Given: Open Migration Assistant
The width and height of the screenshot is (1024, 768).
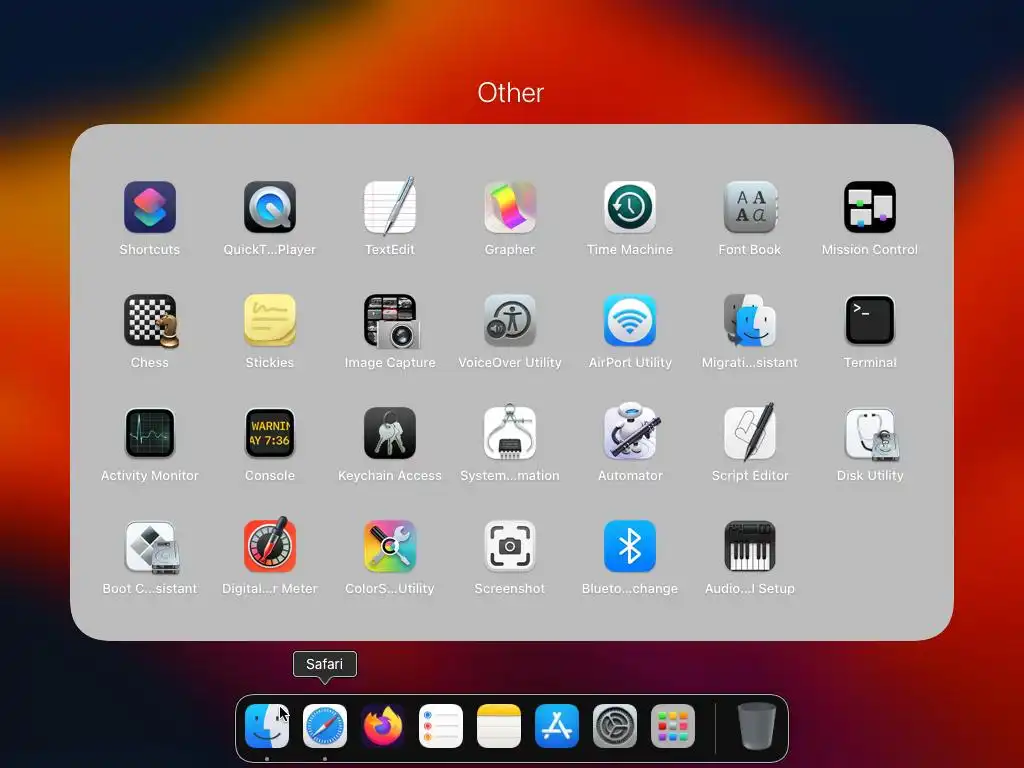Looking at the screenshot, I should [750, 320].
